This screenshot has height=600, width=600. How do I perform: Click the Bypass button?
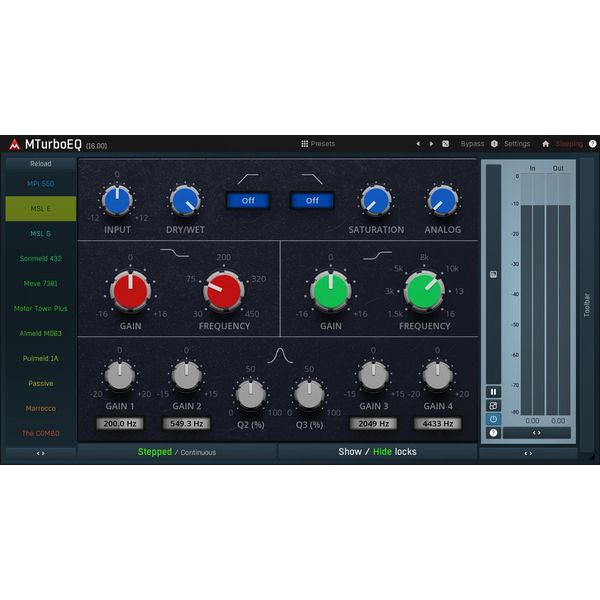click(x=472, y=144)
